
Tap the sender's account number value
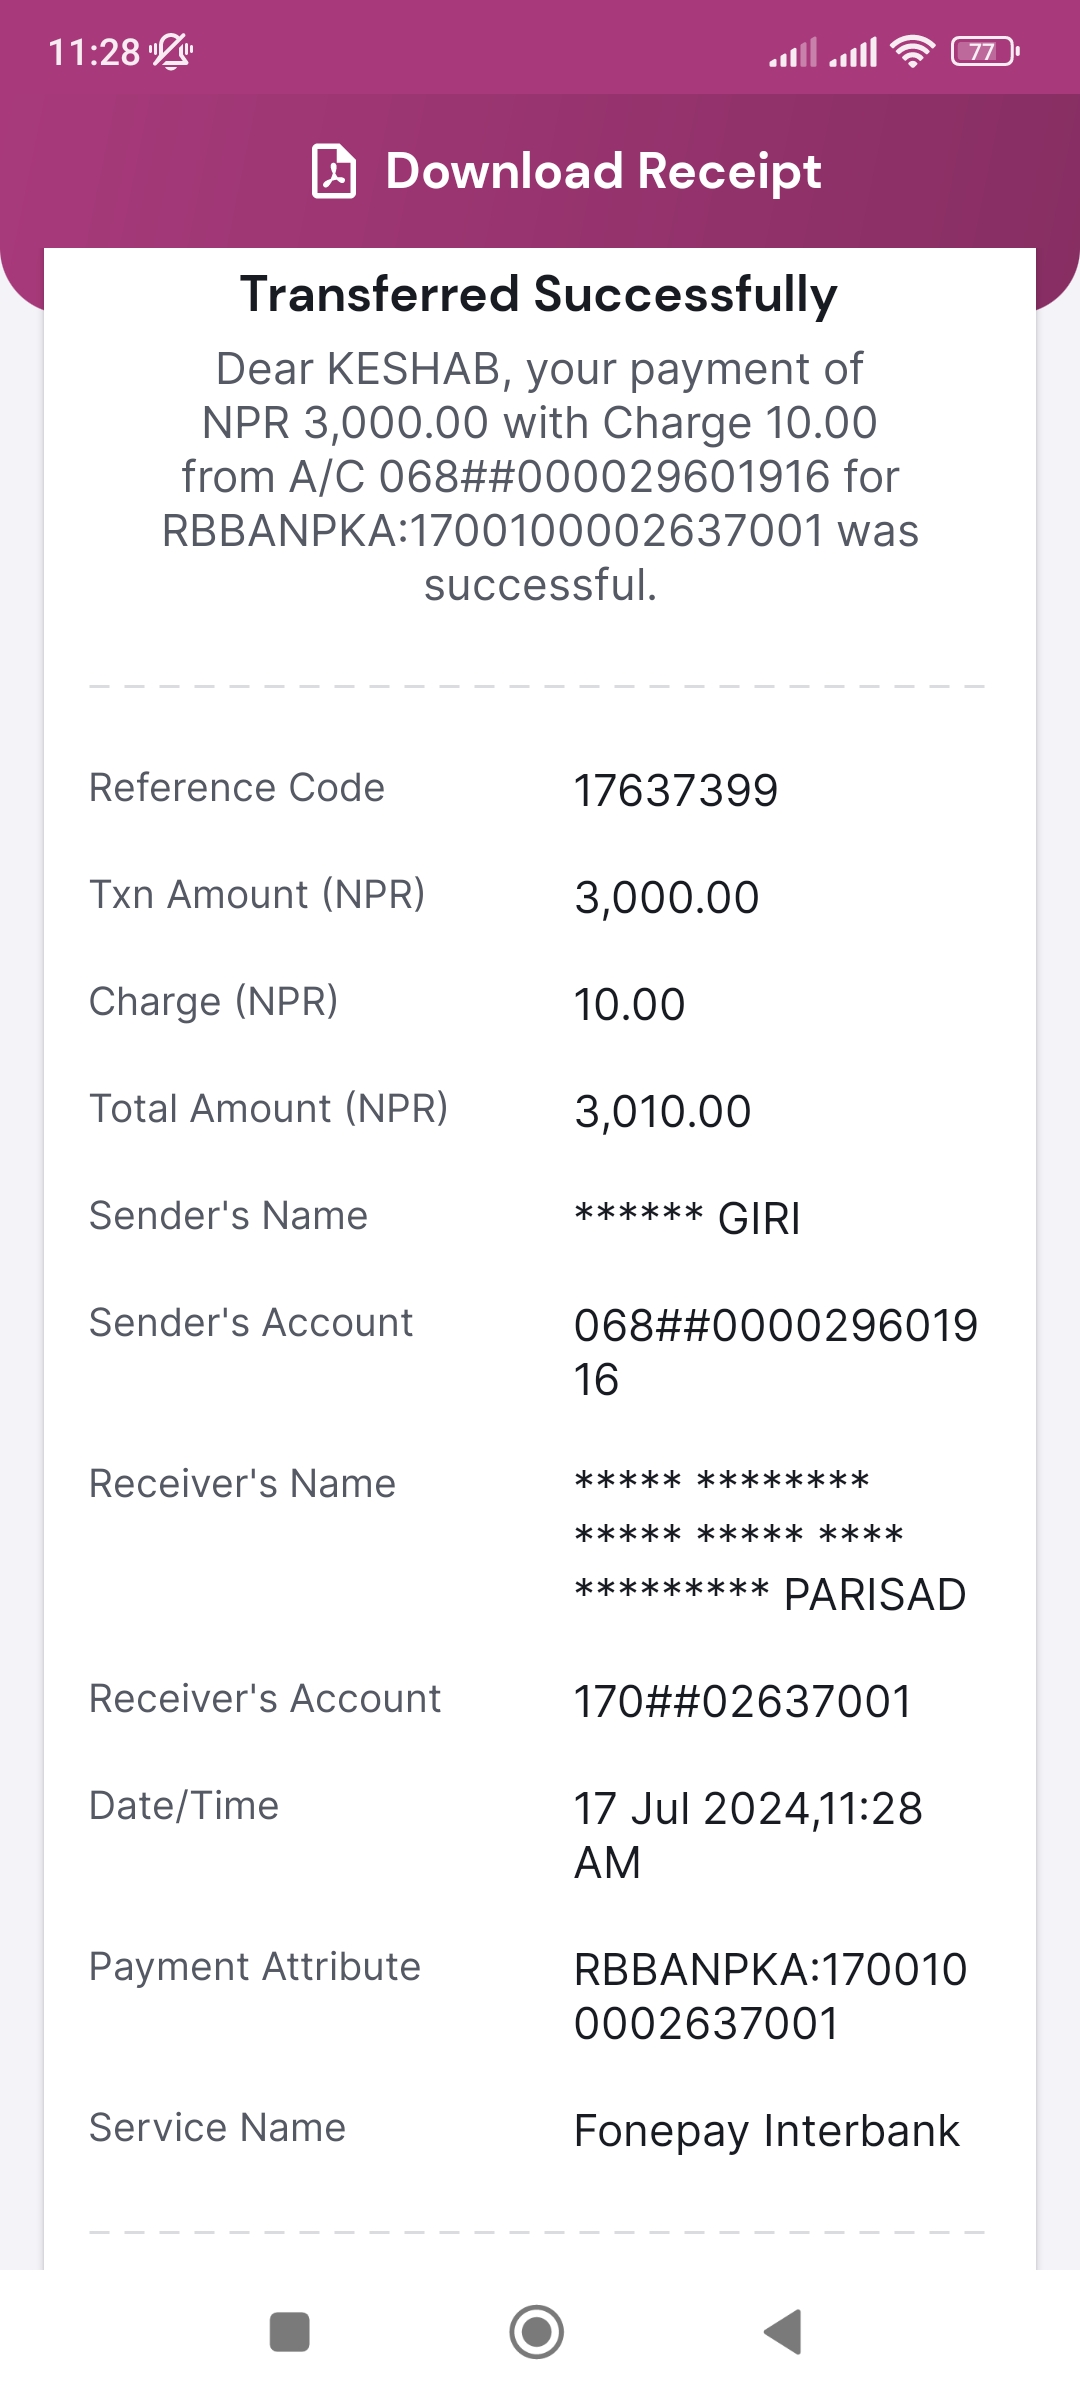[x=776, y=1352]
